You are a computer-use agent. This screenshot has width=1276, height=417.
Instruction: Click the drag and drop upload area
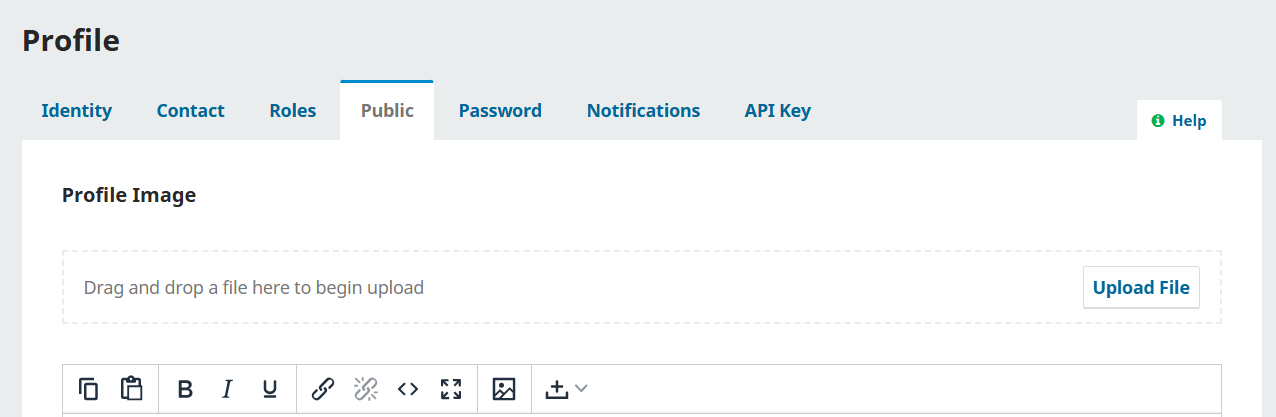(x=642, y=287)
